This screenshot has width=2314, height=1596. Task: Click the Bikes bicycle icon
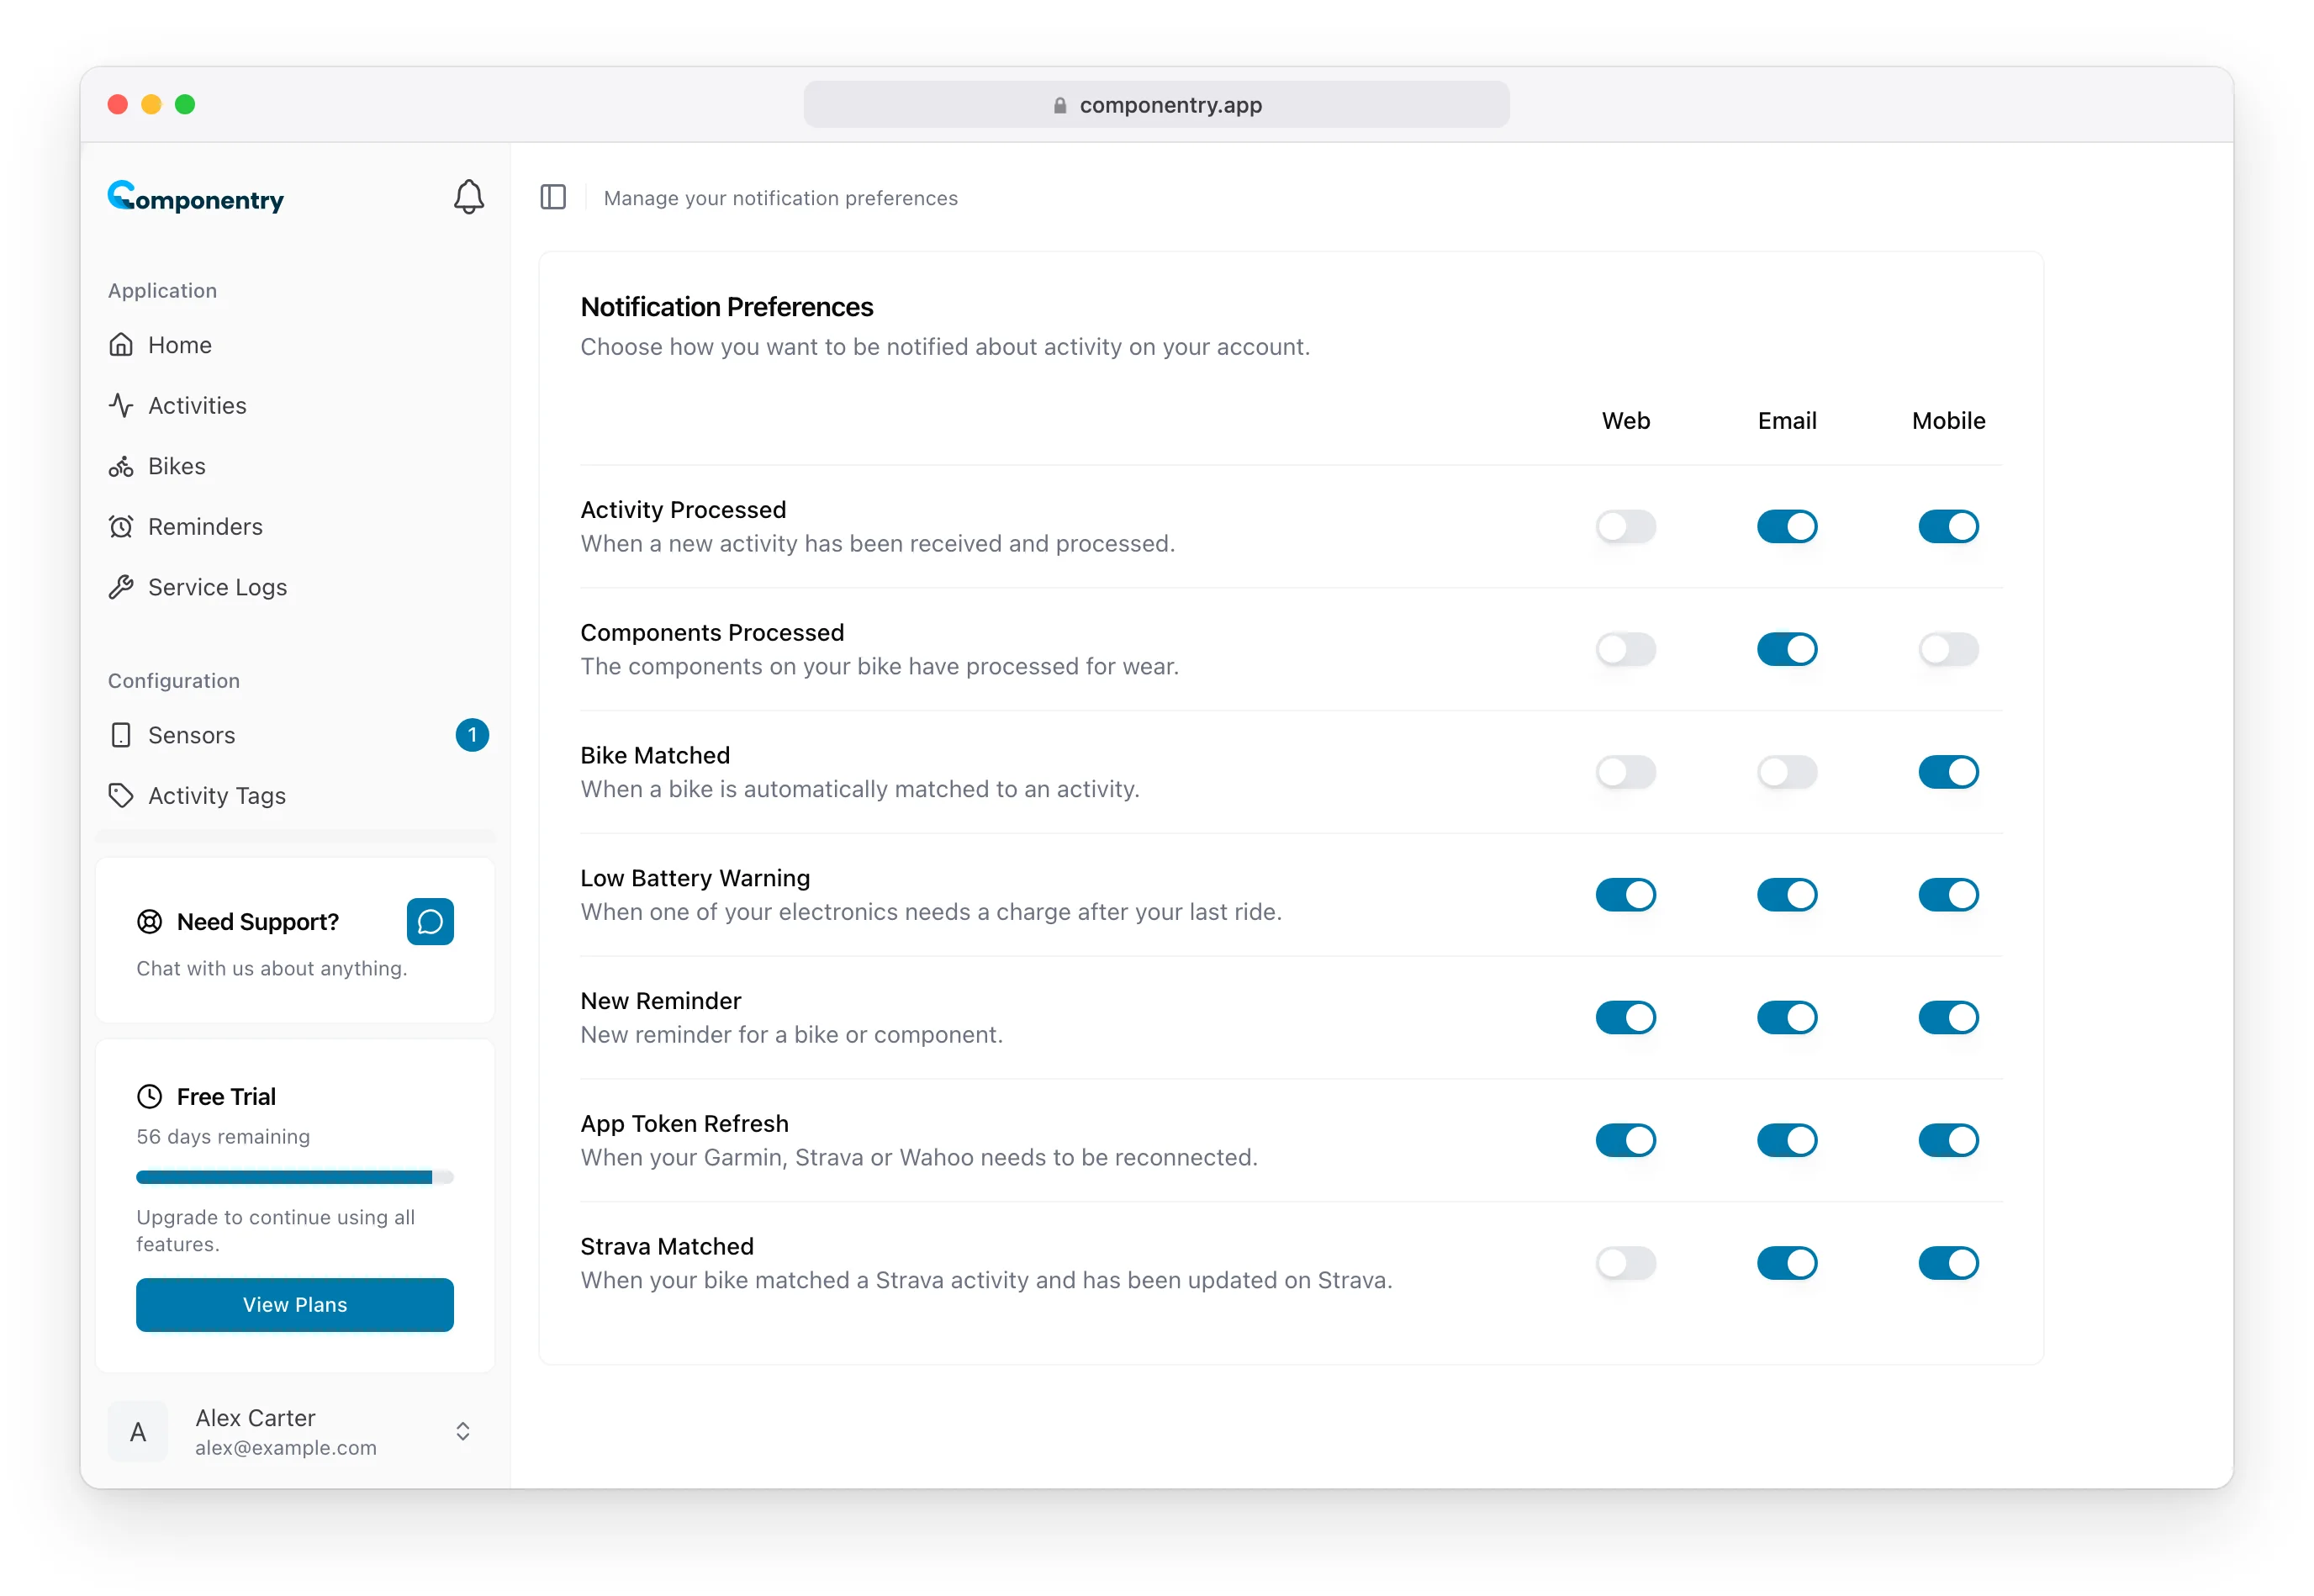(x=121, y=467)
